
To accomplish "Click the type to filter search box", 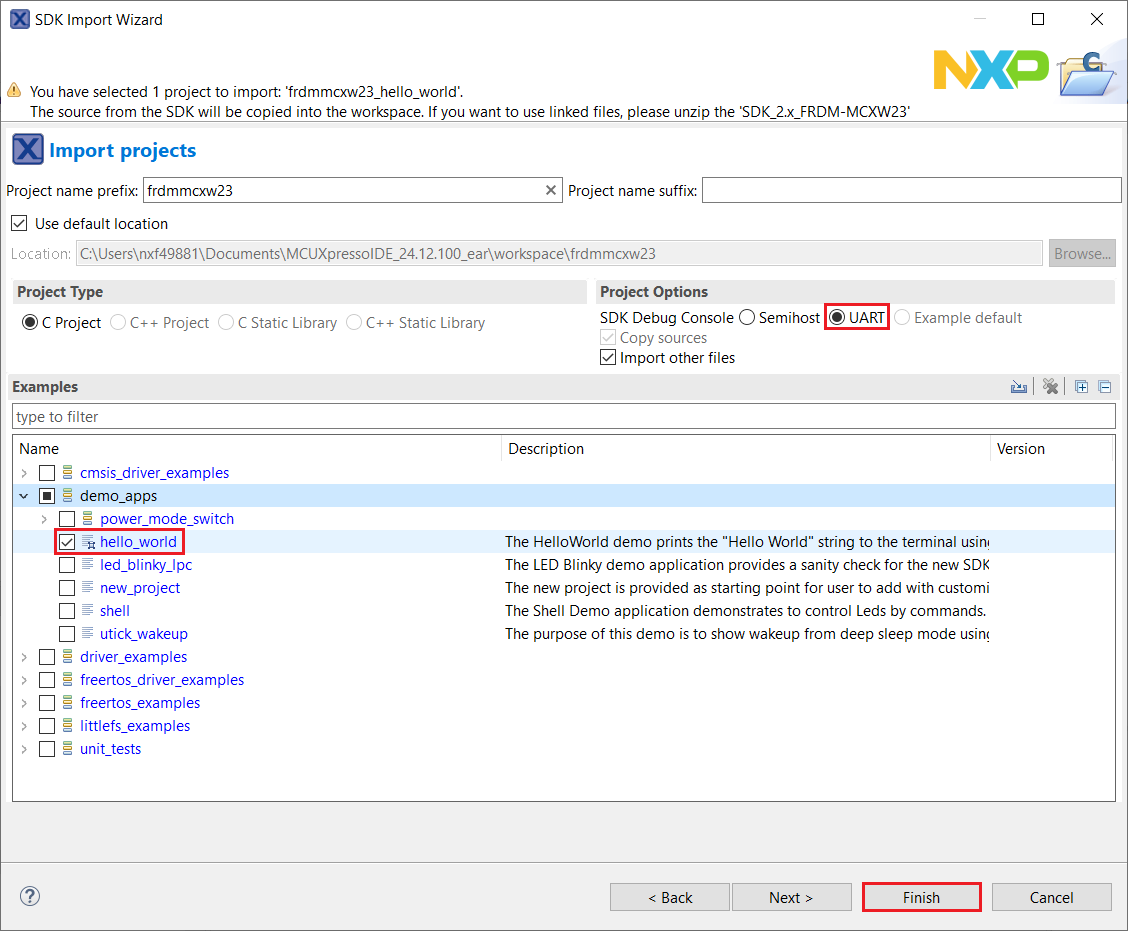I will [x=563, y=416].
